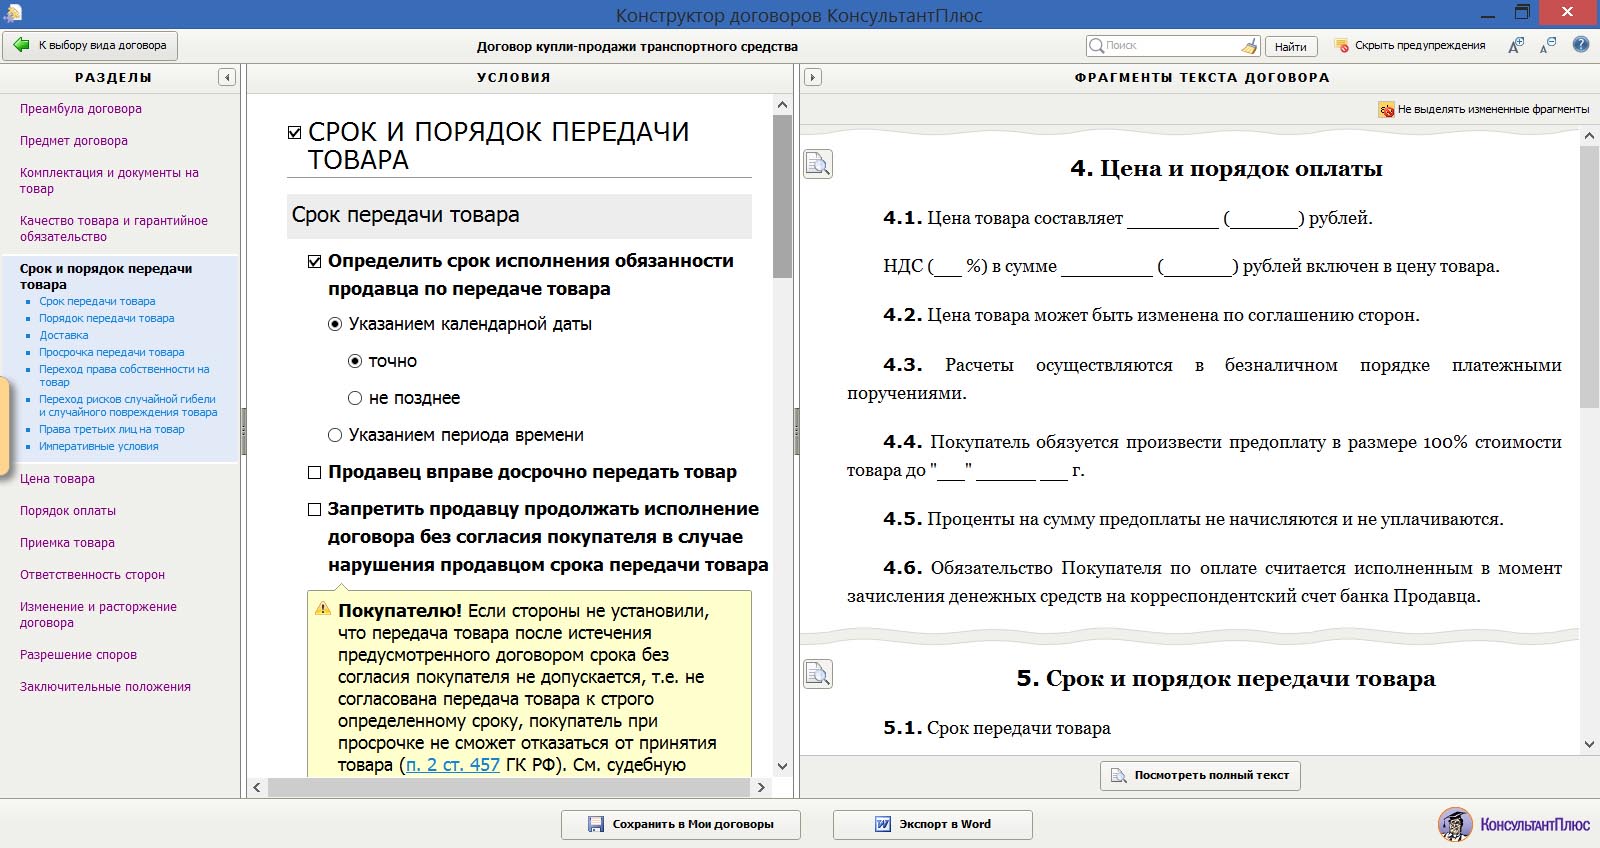Click conditions vertical scrollbar thumb
1600x848 pixels.
pyautogui.click(x=782, y=196)
